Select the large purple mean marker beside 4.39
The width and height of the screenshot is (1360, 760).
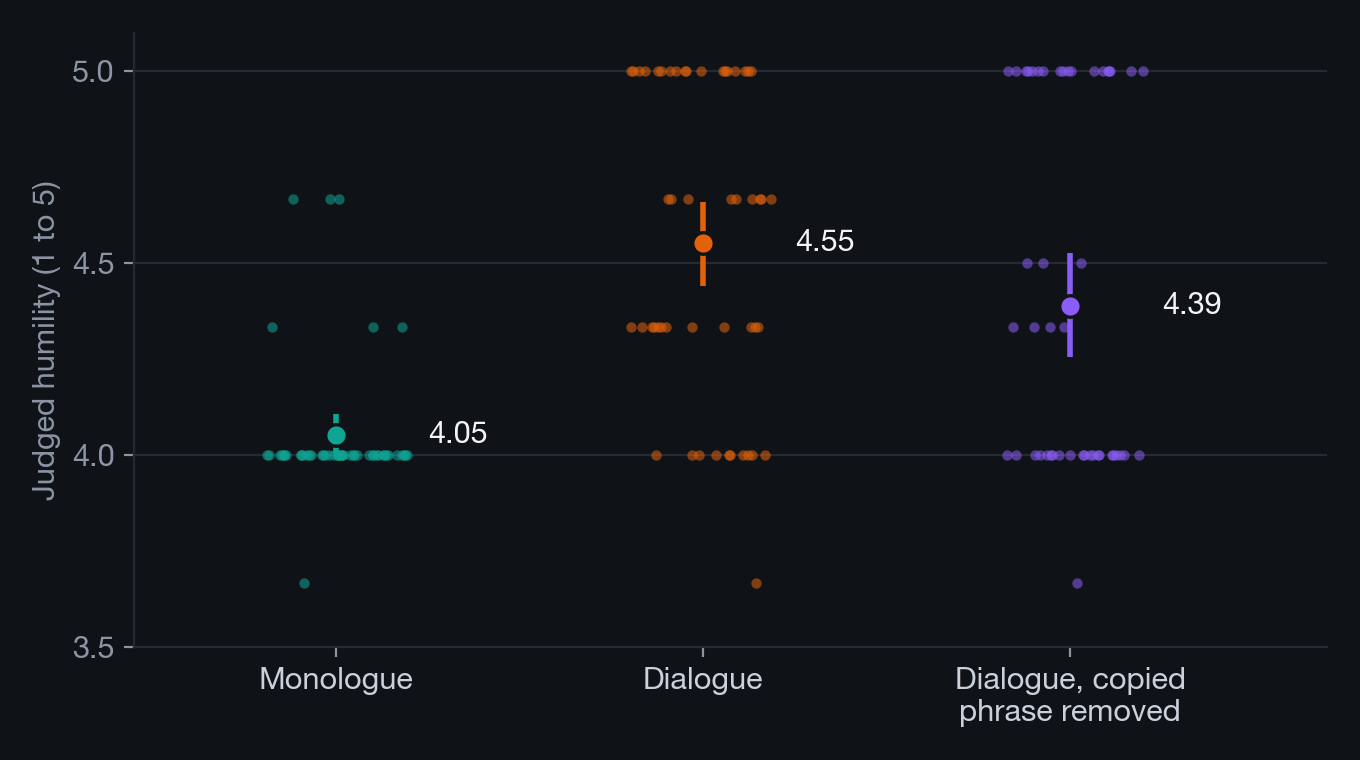tap(1070, 306)
